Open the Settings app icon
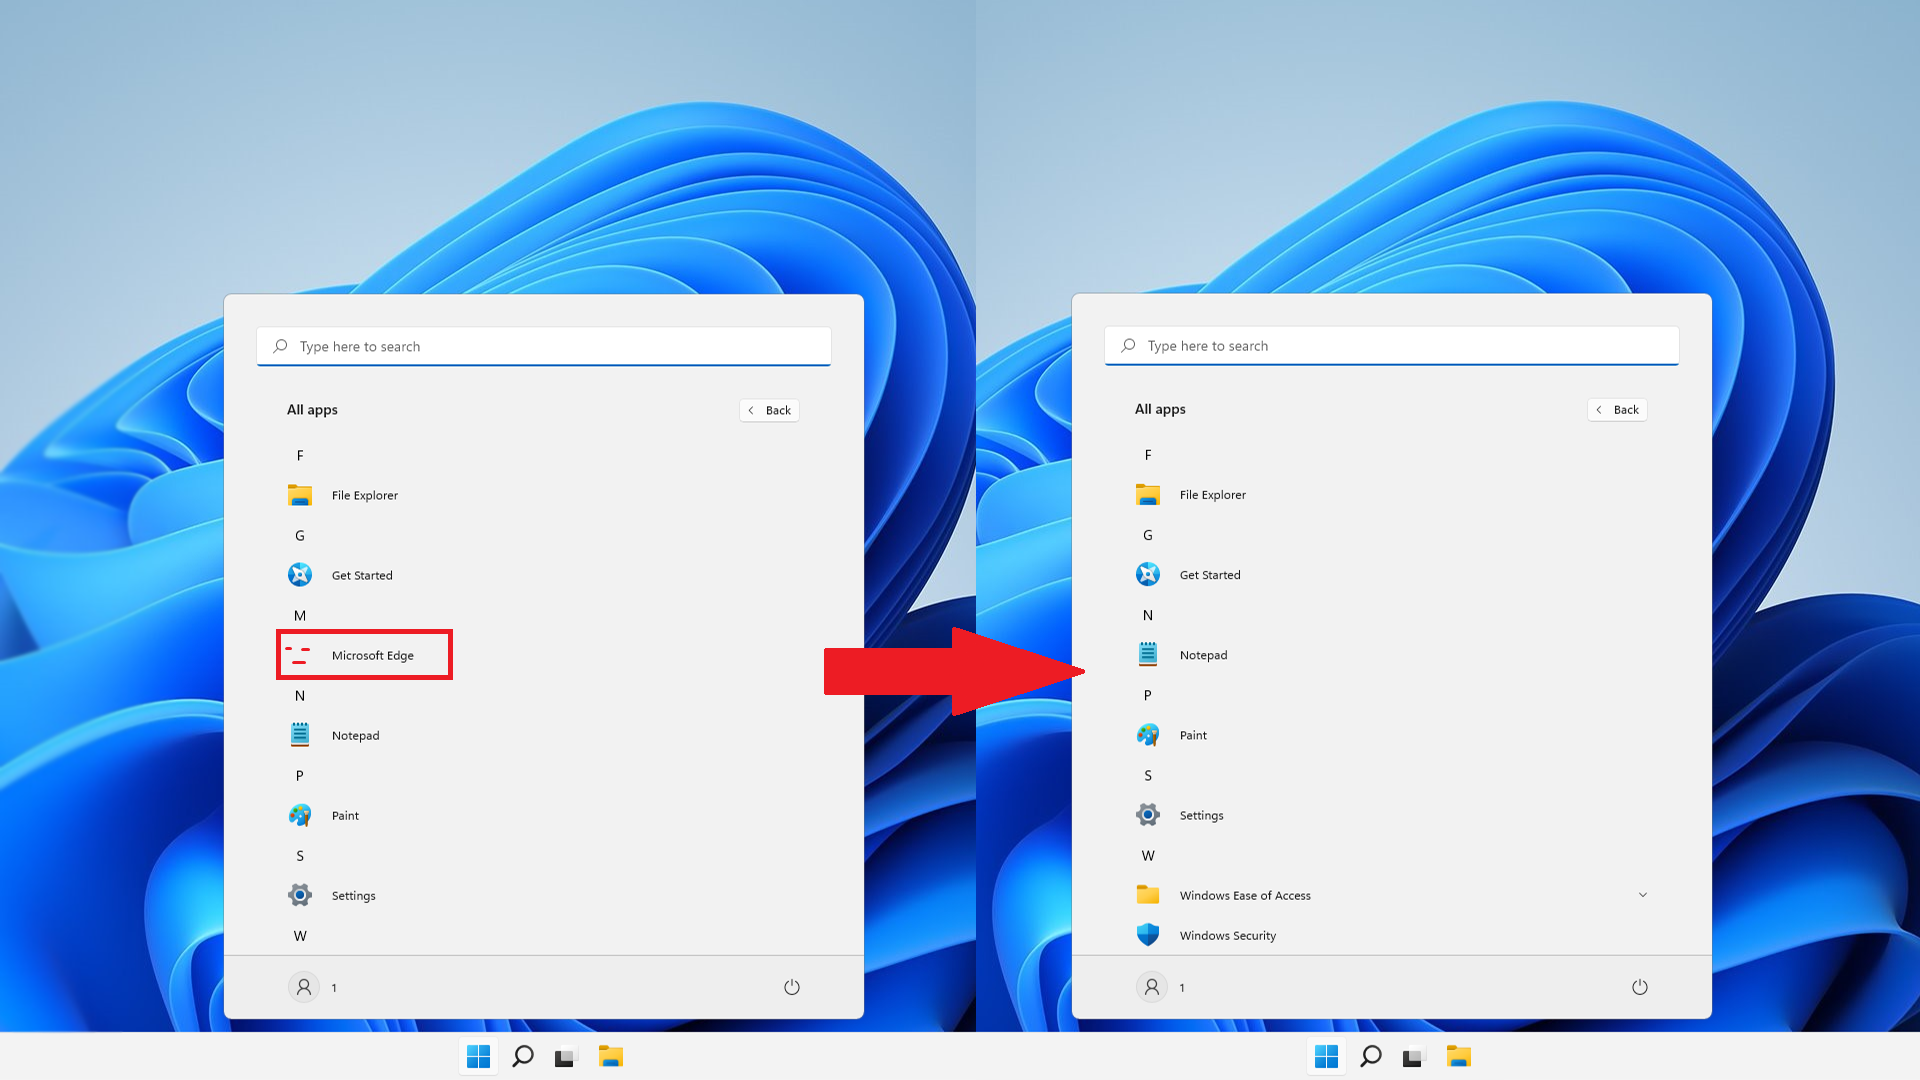The width and height of the screenshot is (1920, 1080). click(x=1147, y=814)
